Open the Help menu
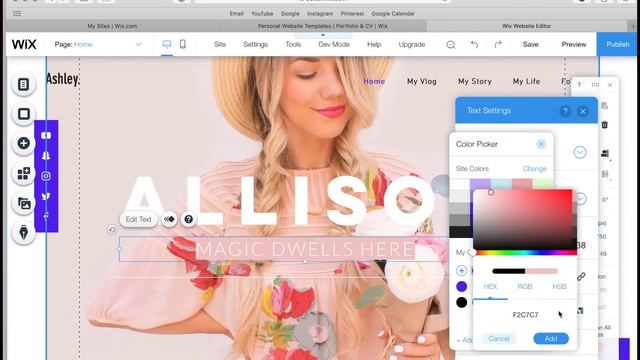 click(374, 44)
